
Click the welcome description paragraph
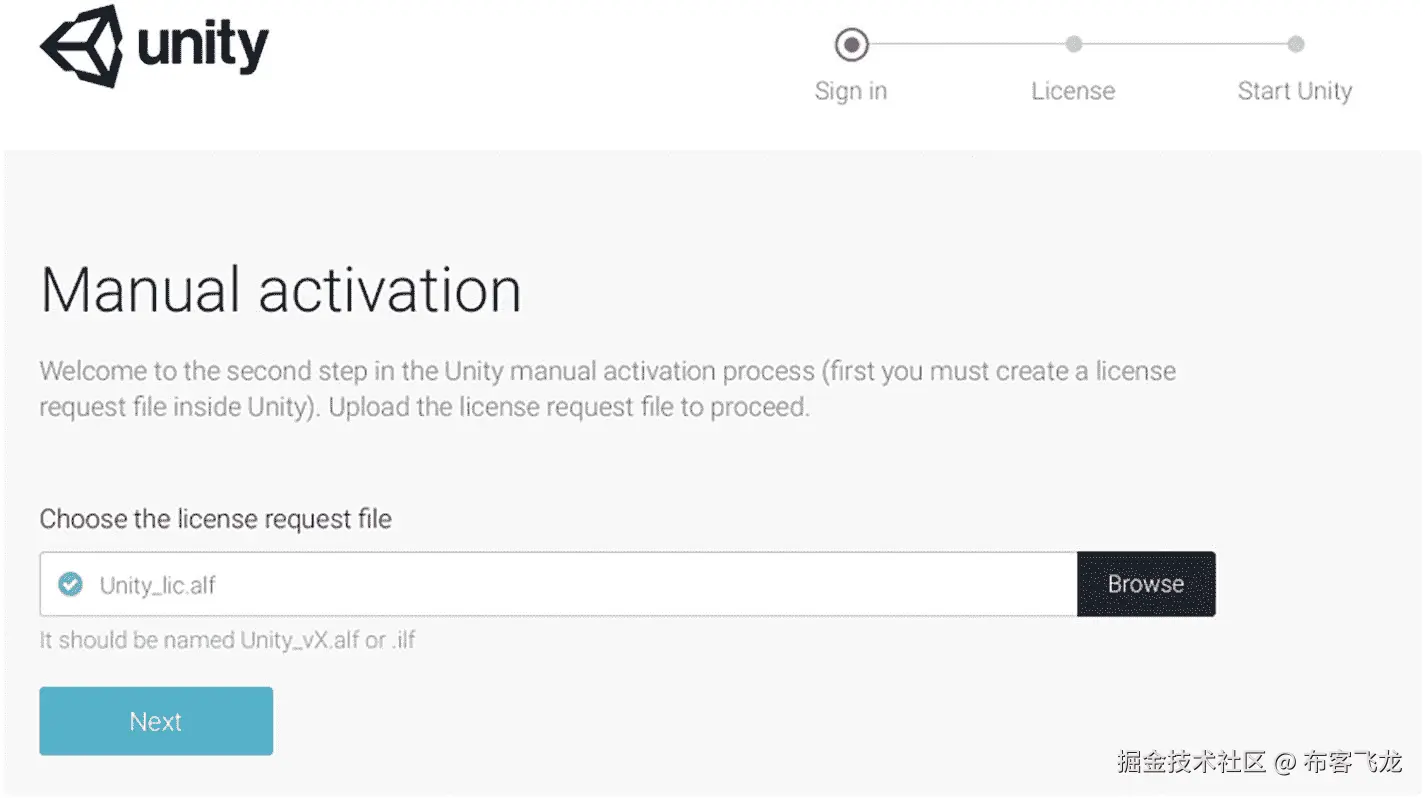coord(600,390)
